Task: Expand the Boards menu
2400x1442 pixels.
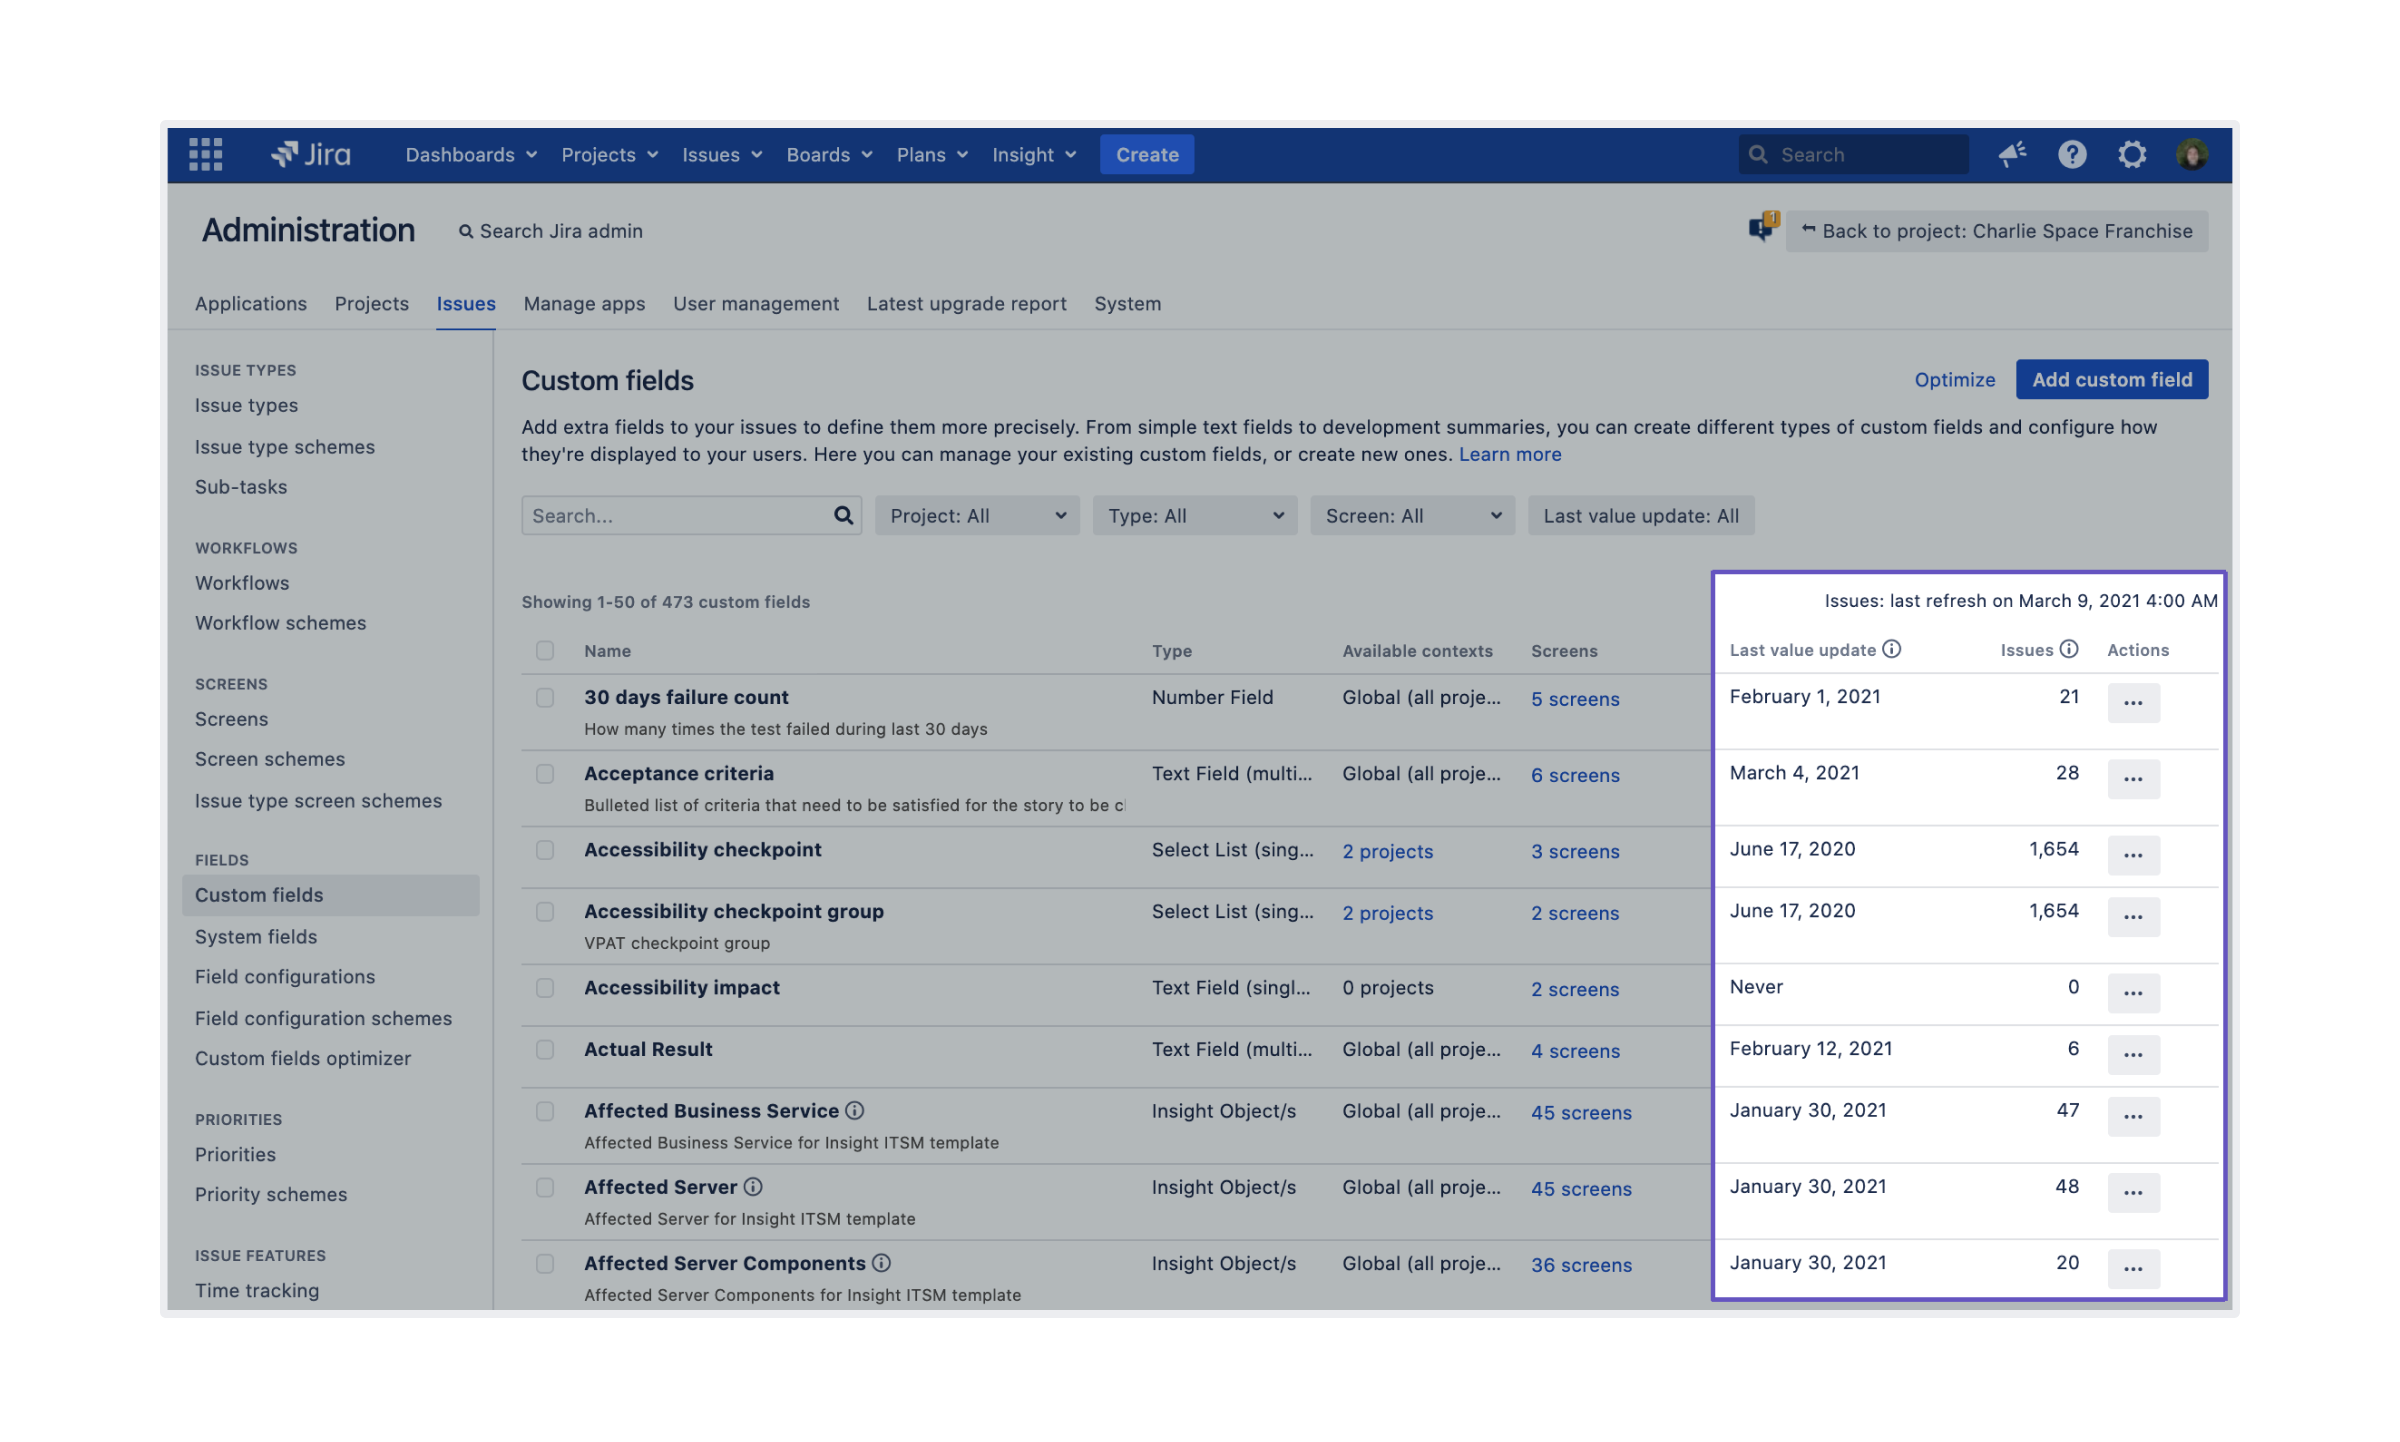Action: [x=829, y=154]
